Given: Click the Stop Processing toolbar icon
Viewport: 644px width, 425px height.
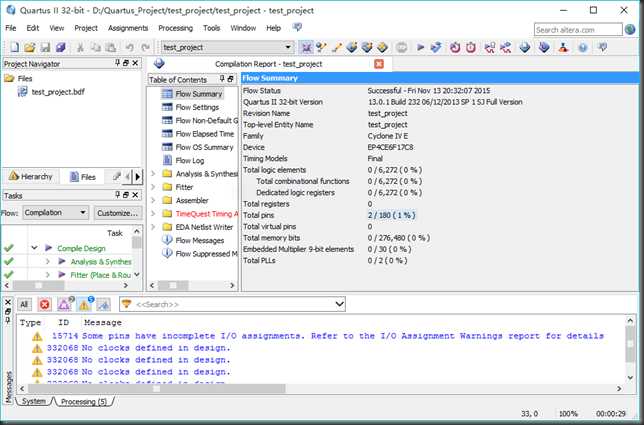Looking at the screenshot, I should tap(402, 47).
